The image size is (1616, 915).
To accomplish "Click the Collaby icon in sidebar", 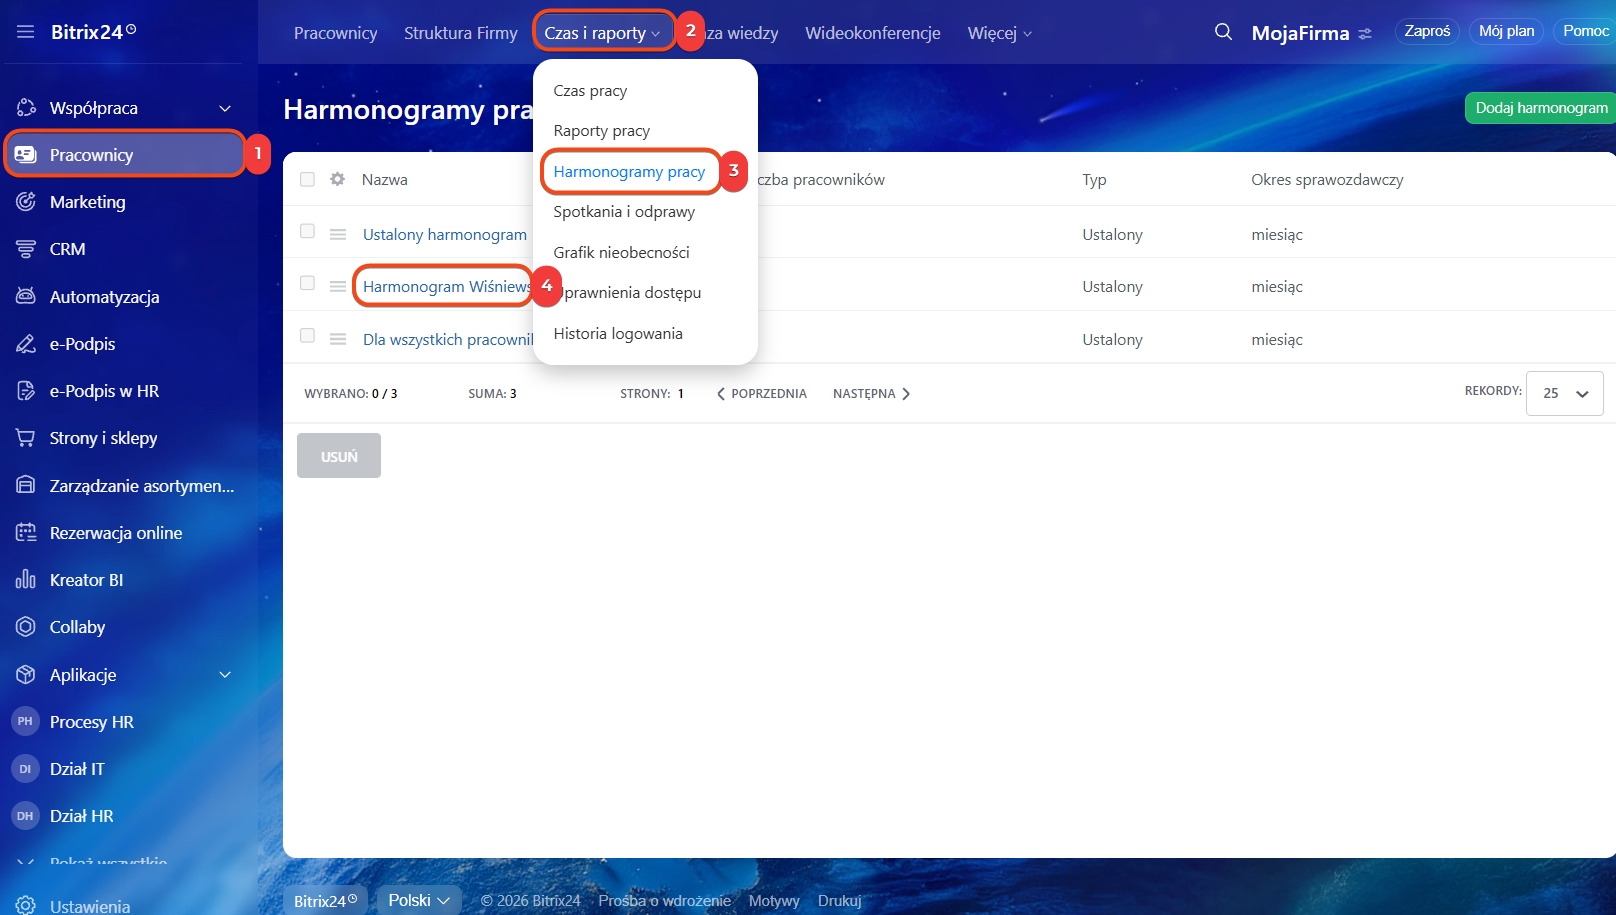I will pyautogui.click(x=26, y=627).
